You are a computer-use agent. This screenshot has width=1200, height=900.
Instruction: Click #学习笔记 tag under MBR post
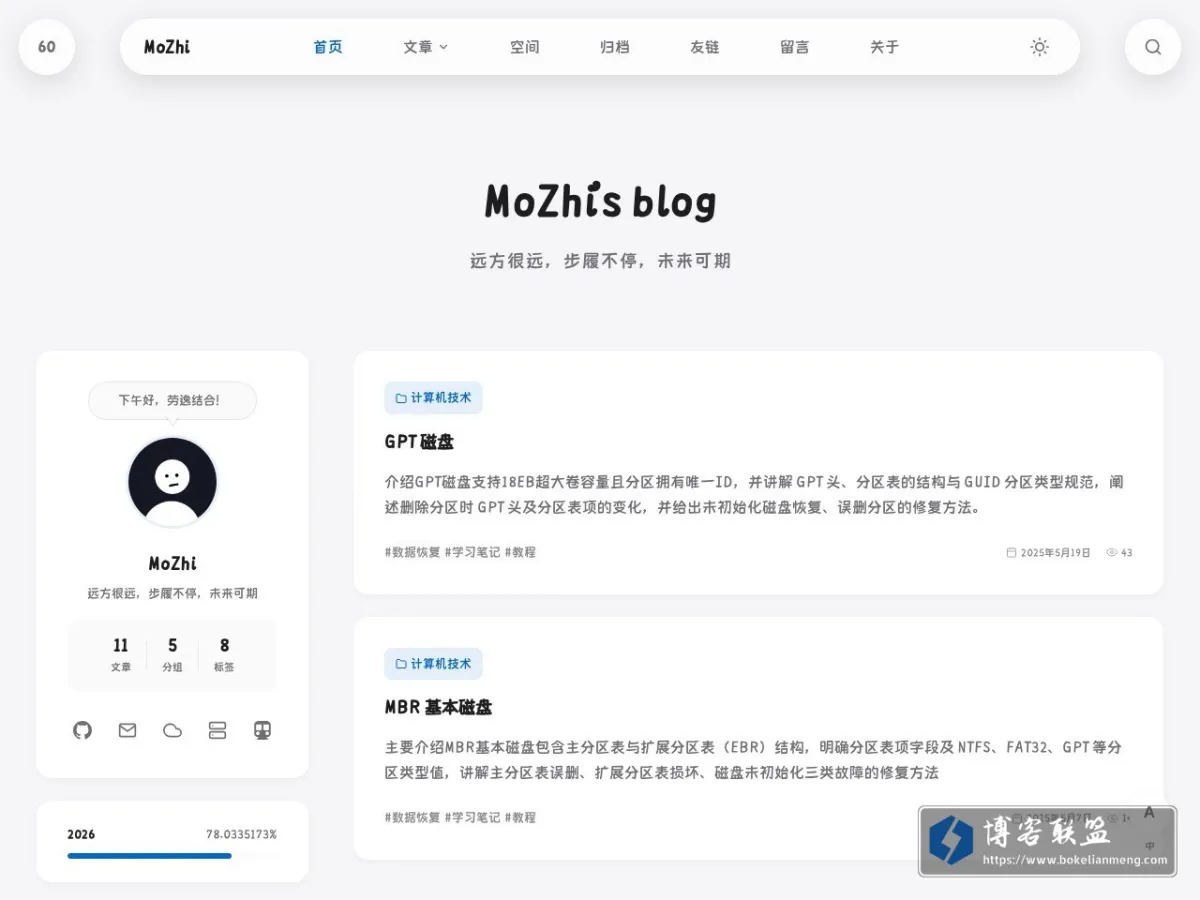(x=472, y=818)
